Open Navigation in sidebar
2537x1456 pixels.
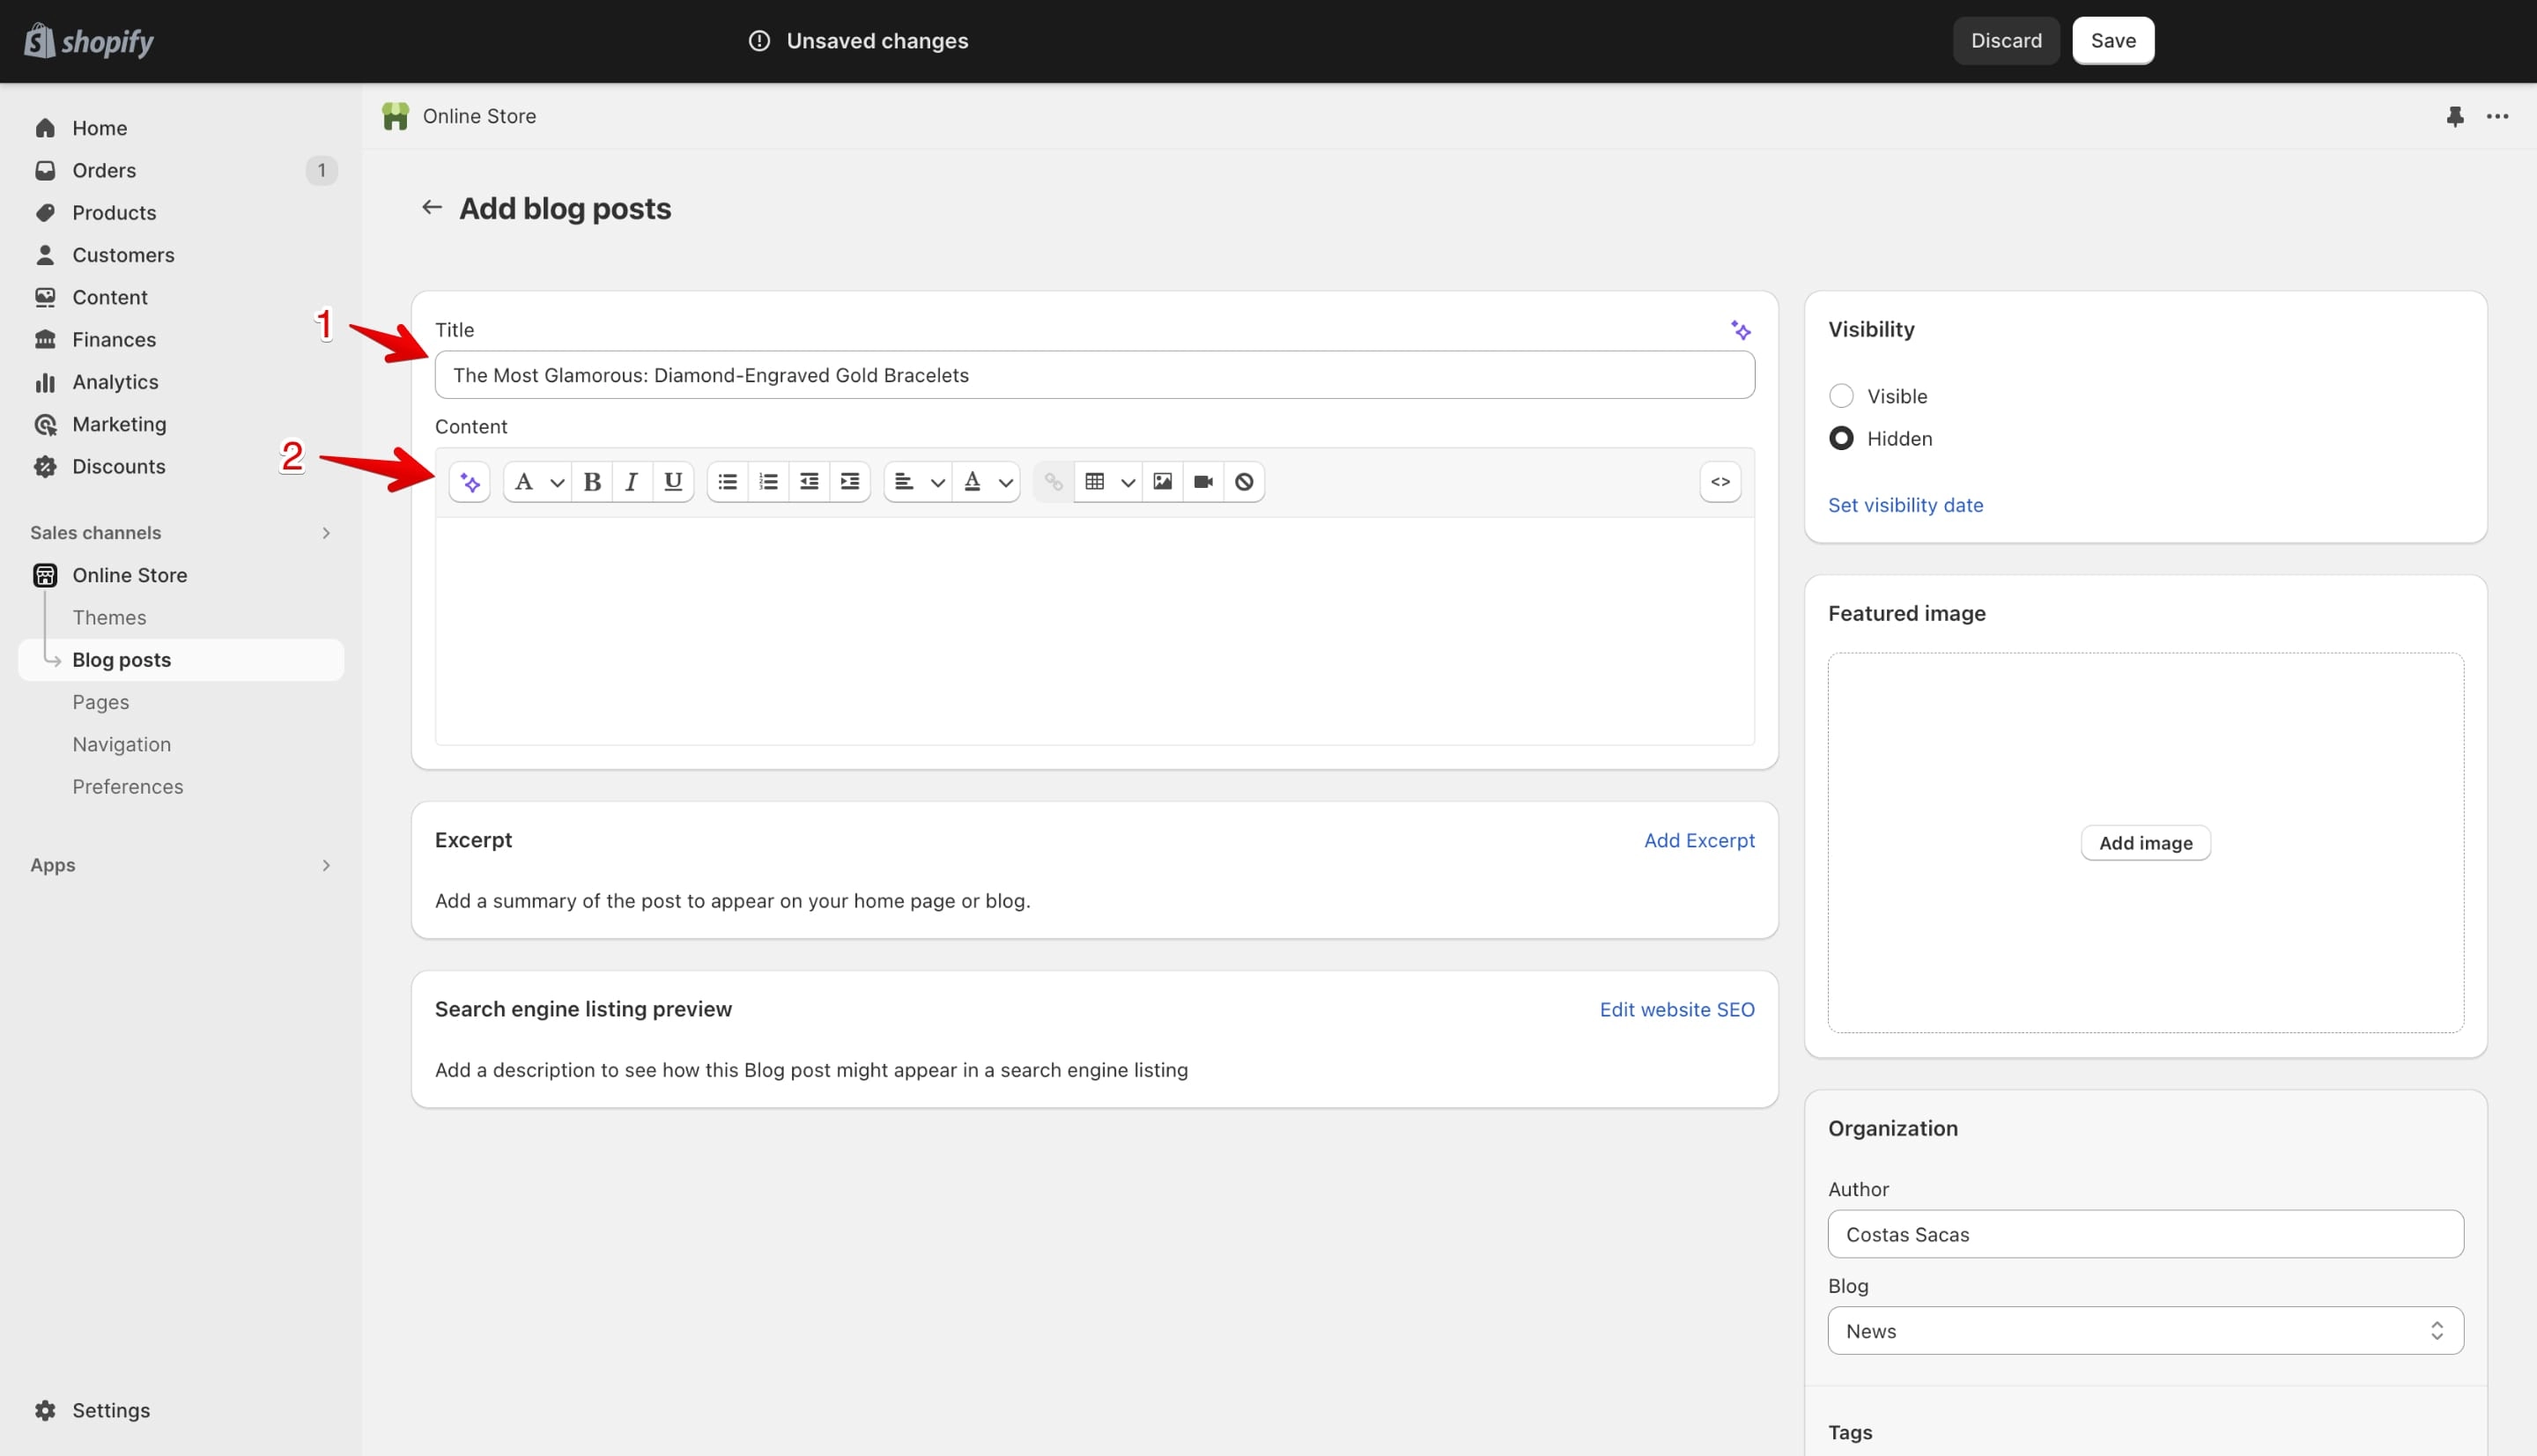[121, 744]
